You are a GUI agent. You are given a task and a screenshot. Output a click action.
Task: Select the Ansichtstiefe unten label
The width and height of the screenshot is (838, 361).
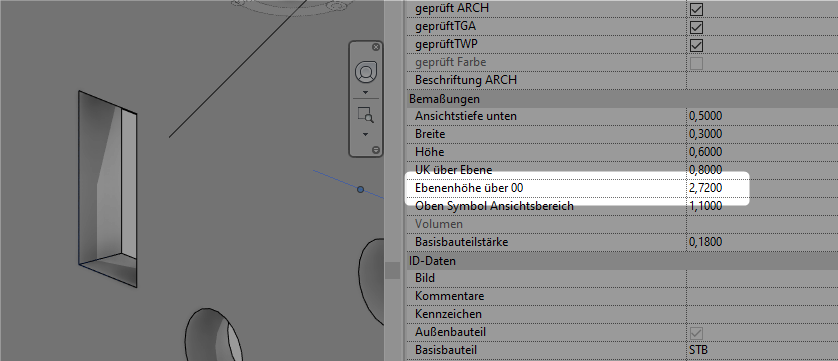(x=466, y=116)
